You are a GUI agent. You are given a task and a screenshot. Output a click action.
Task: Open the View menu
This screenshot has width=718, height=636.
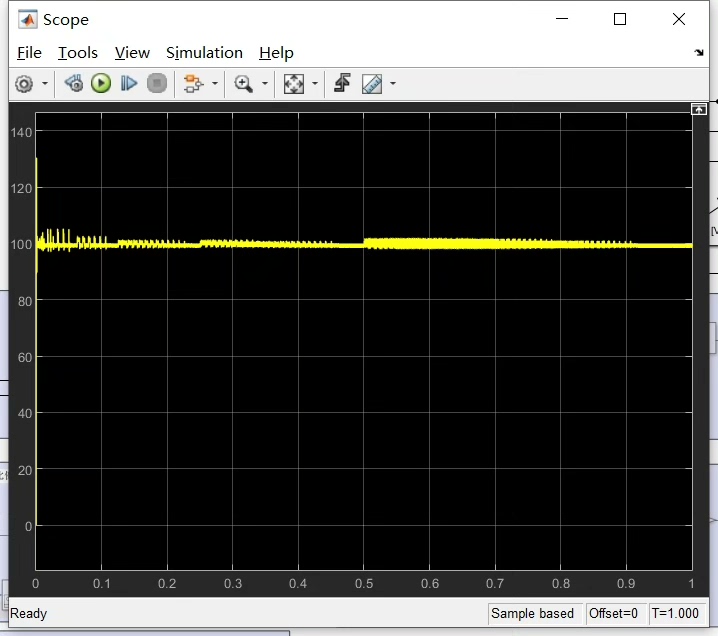132,53
